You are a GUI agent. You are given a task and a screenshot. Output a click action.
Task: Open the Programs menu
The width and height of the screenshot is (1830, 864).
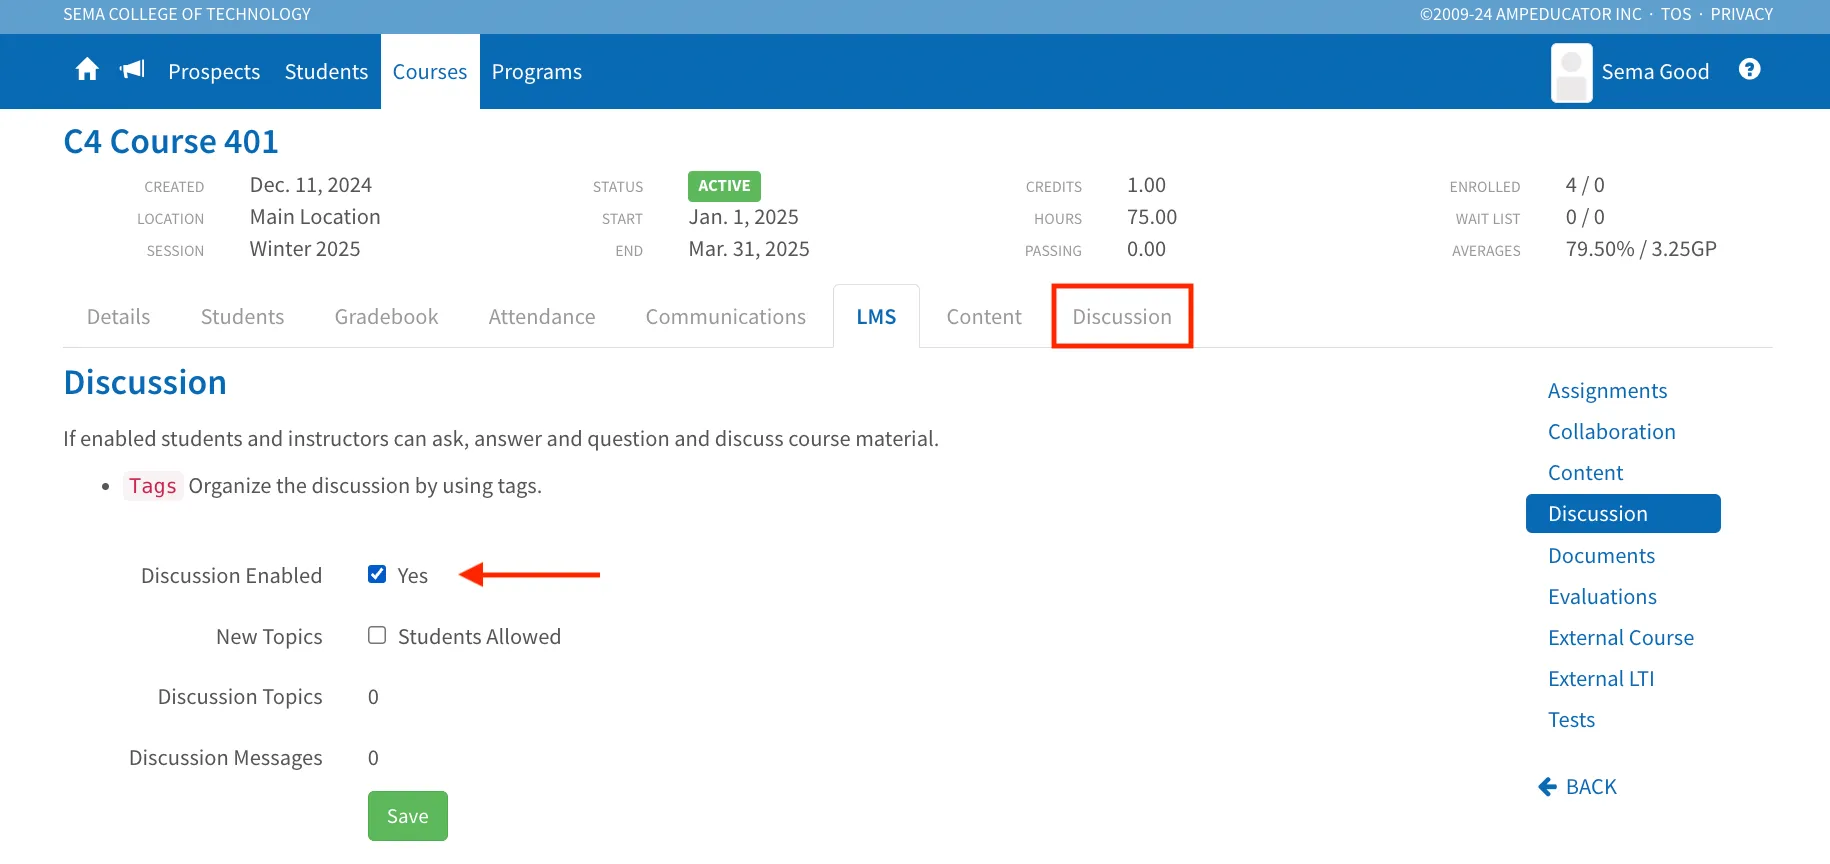tap(537, 72)
